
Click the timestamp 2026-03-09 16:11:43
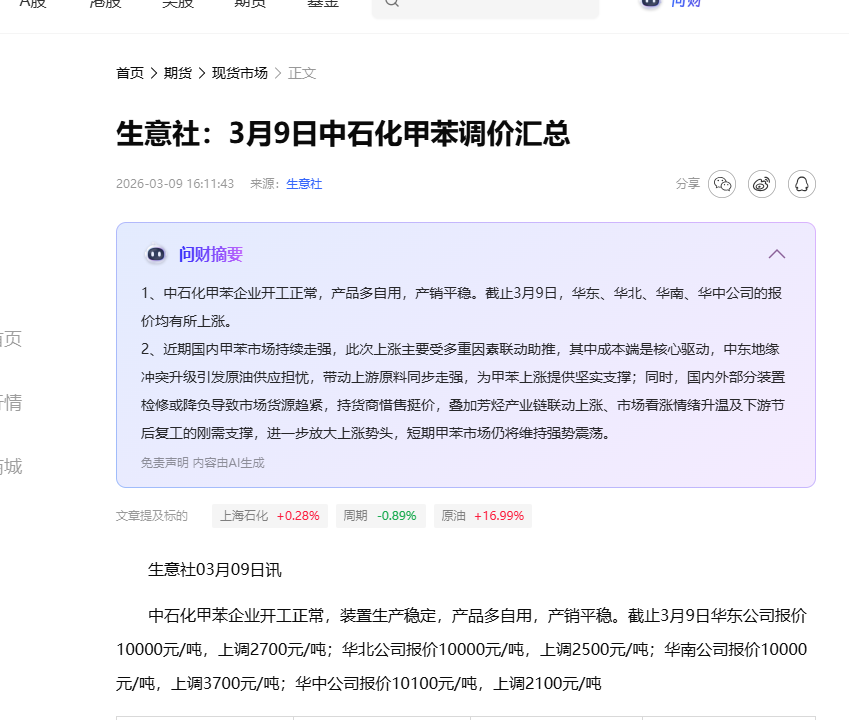tap(175, 184)
